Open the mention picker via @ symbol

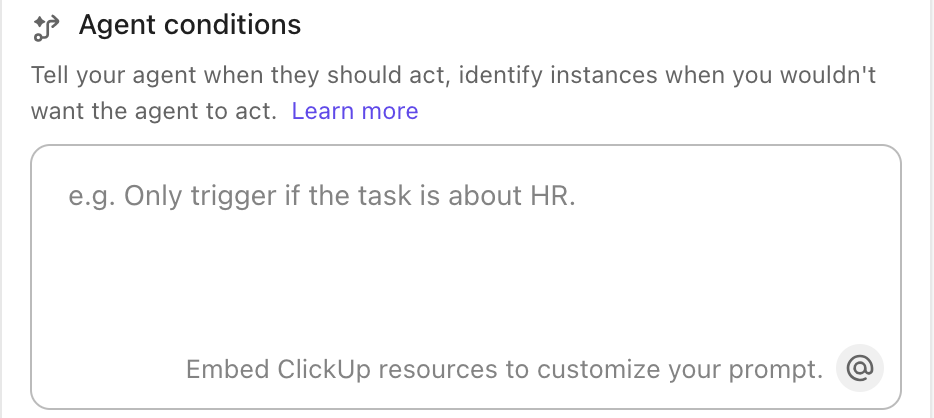pos(860,369)
